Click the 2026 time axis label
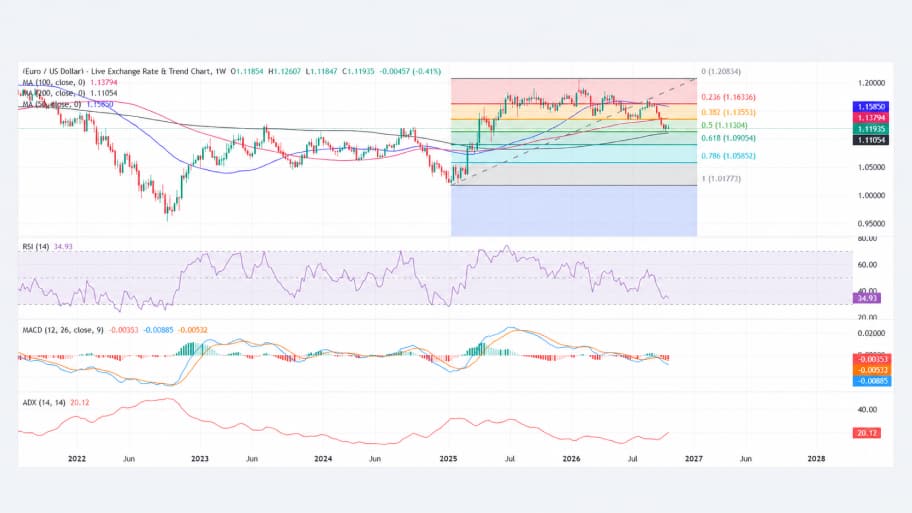 571,459
